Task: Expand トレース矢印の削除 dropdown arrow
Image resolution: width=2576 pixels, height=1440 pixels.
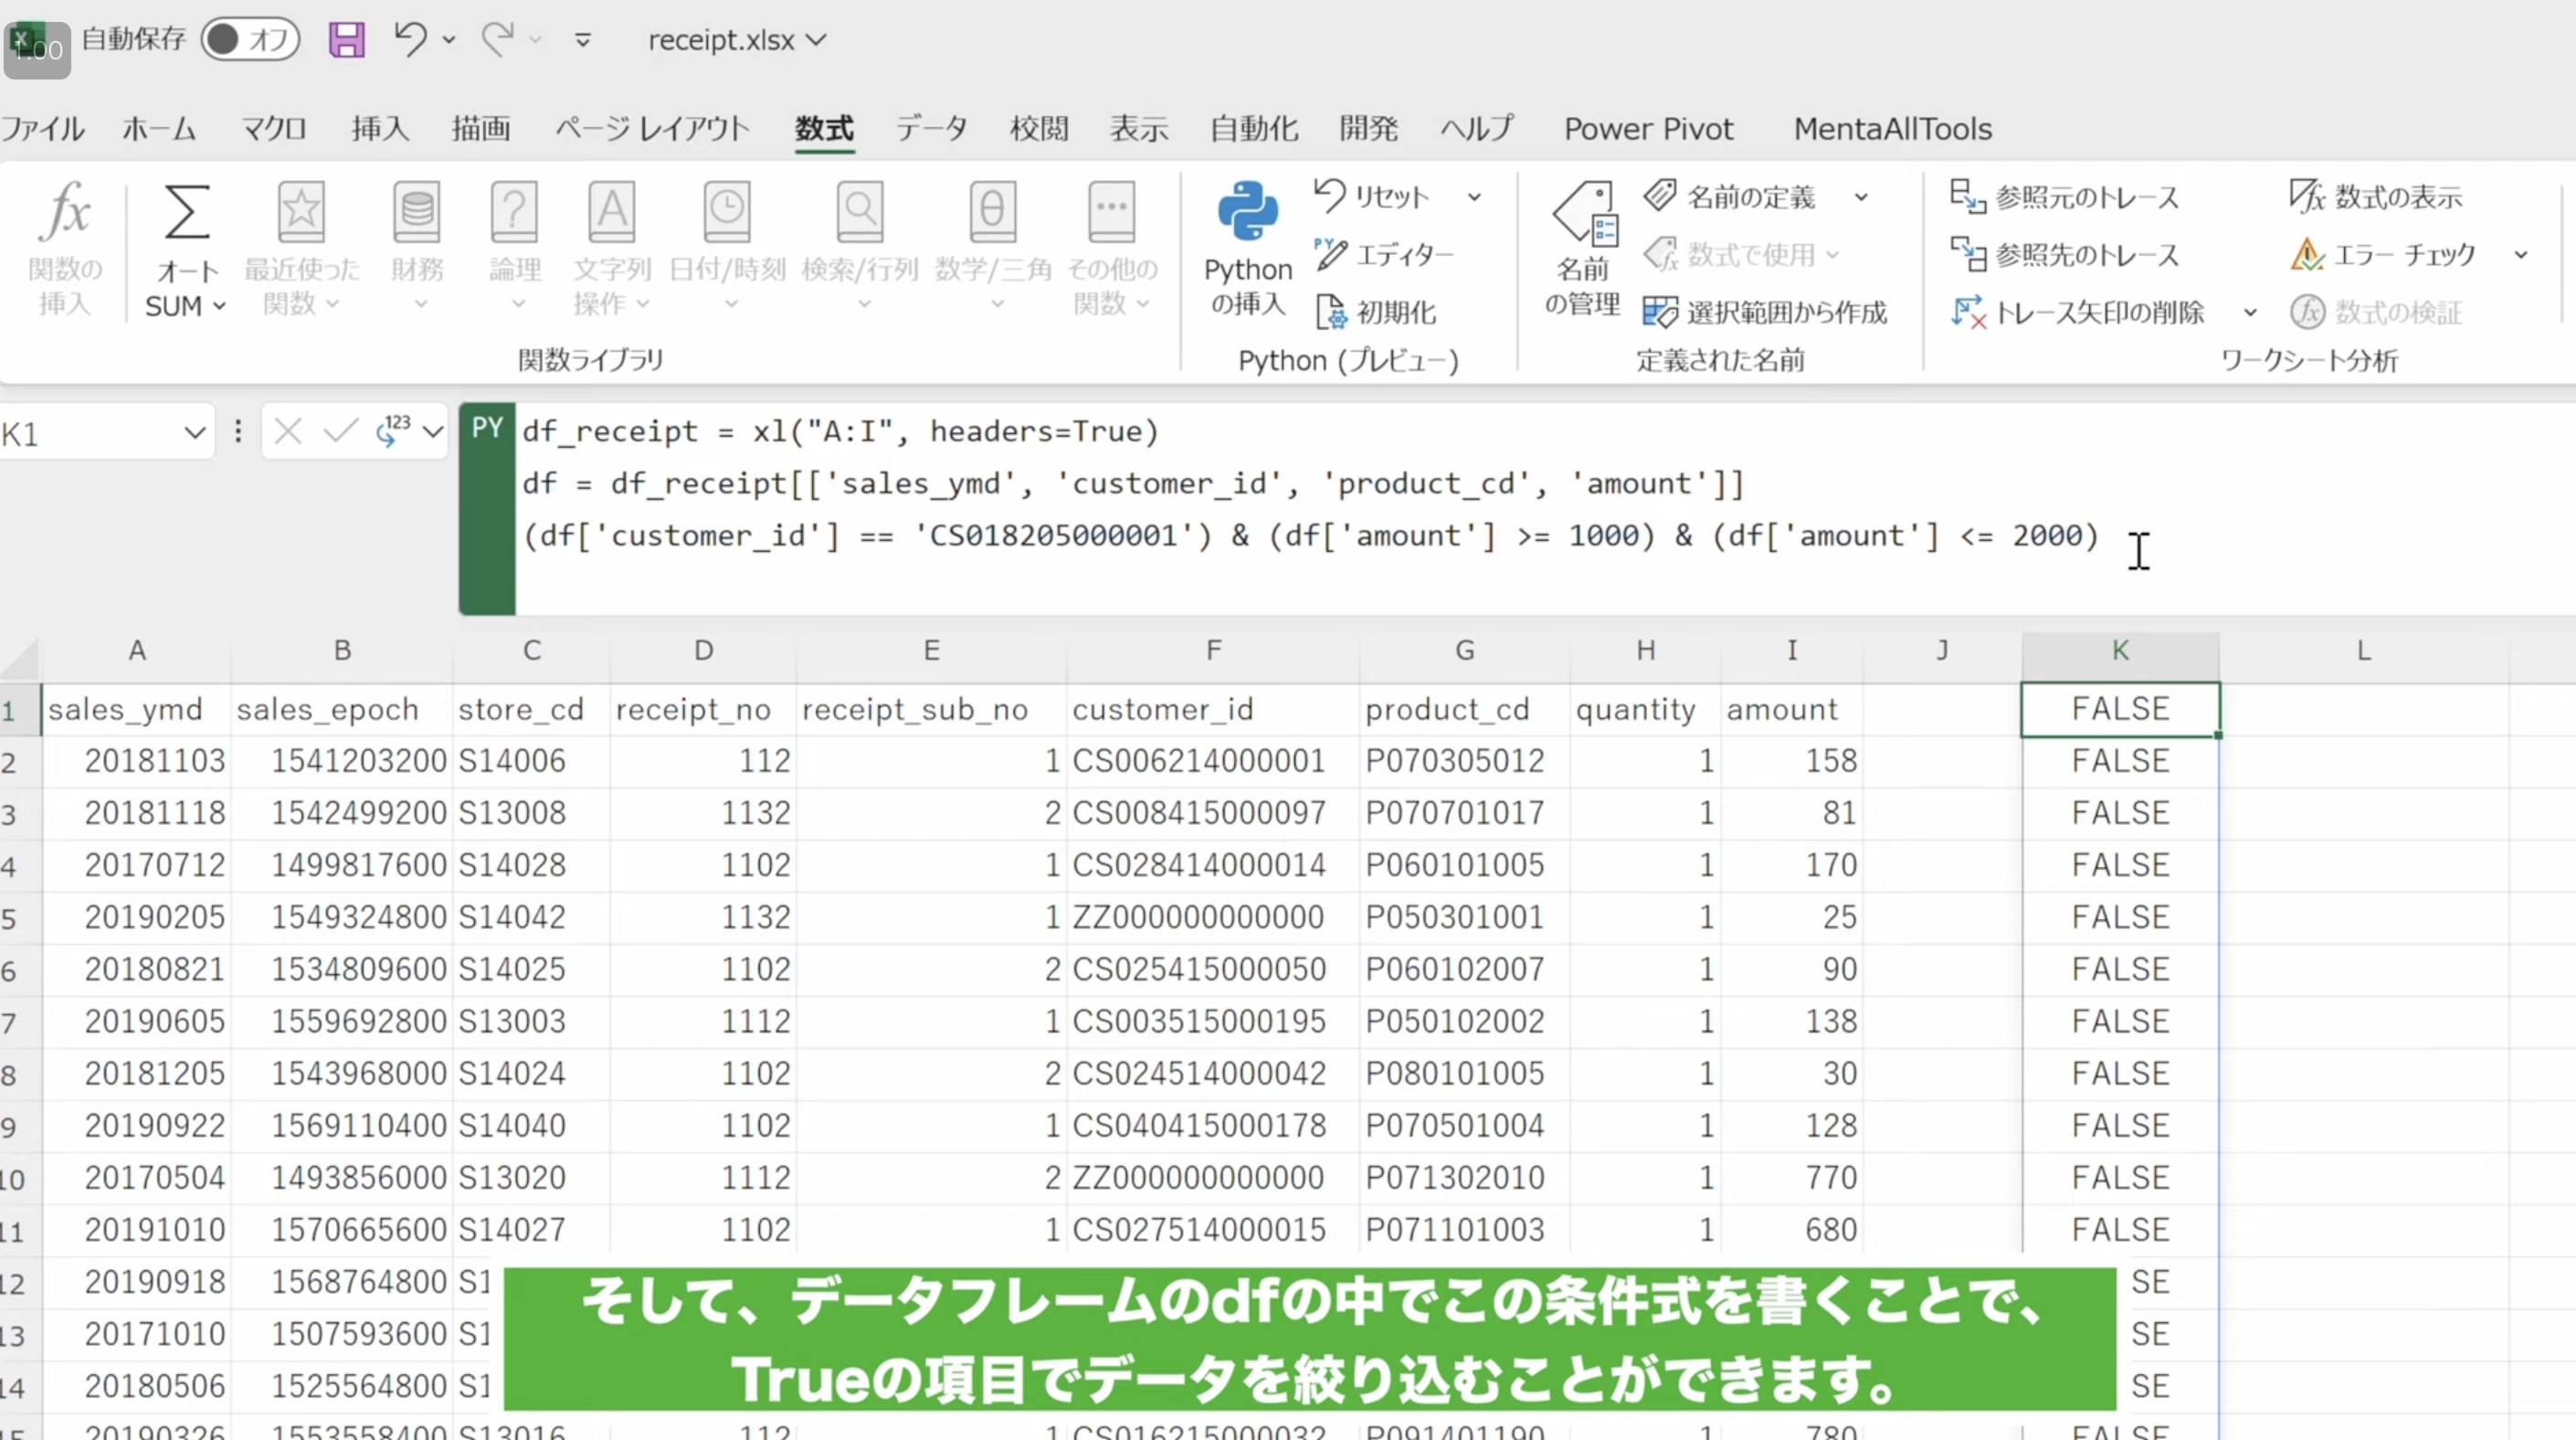Action: coord(2250,312)
